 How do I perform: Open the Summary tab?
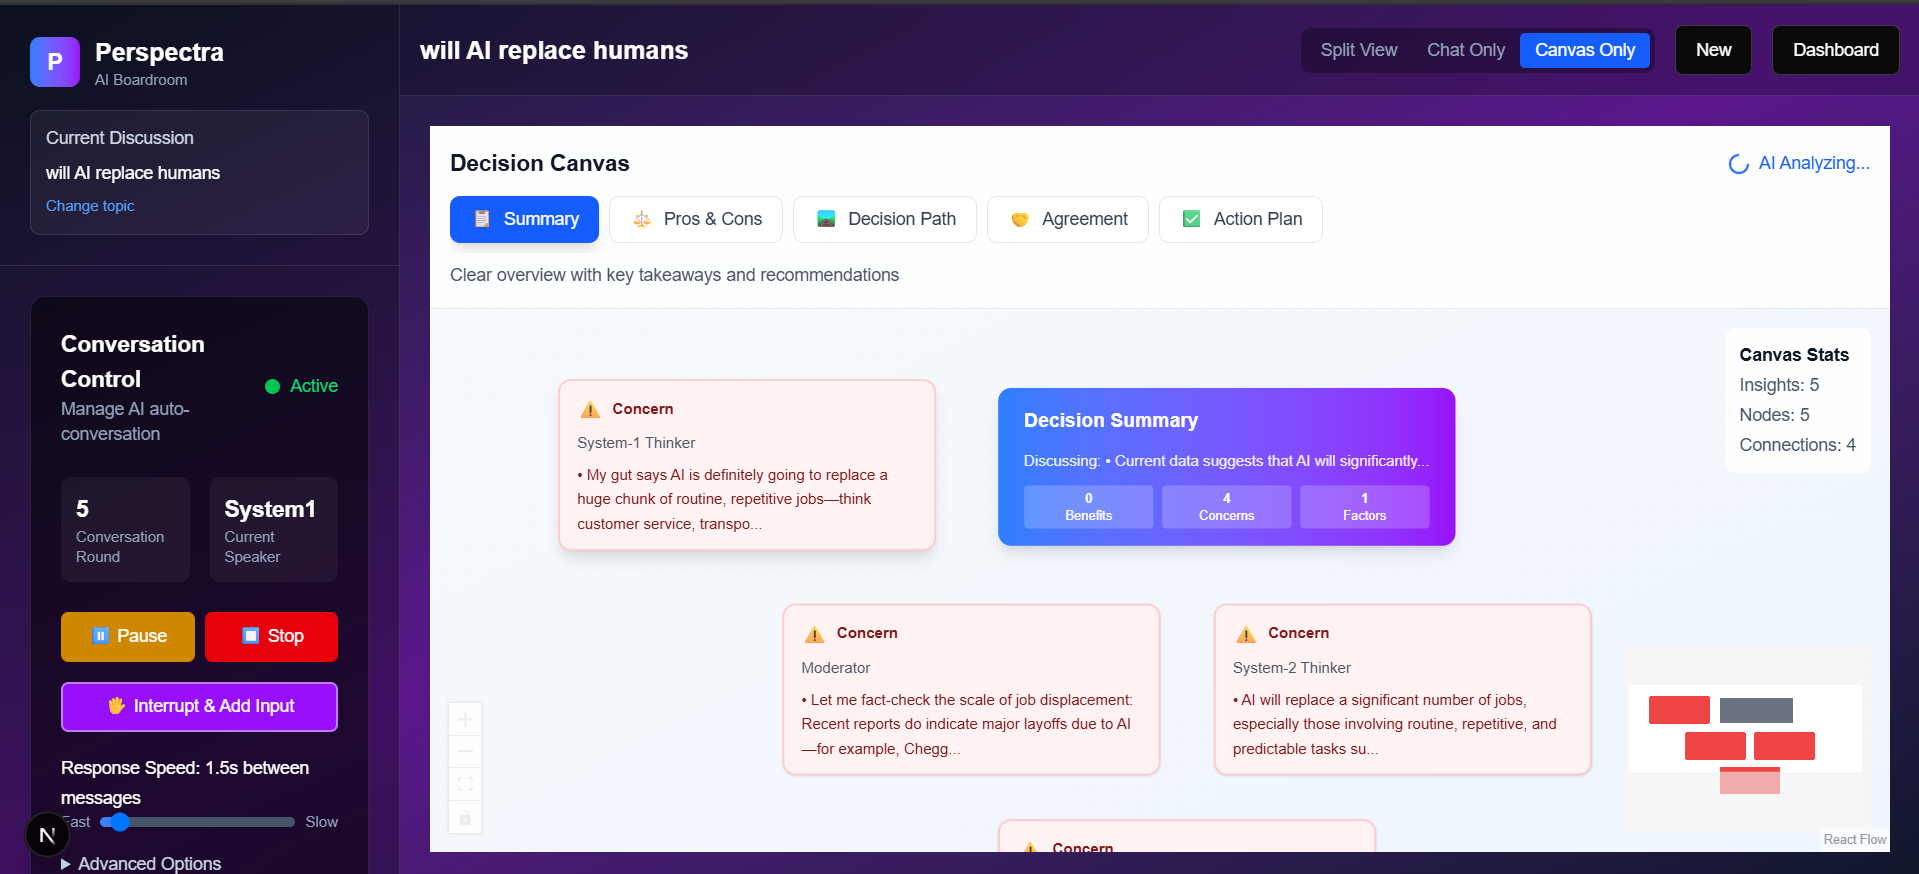coord(524,219)
